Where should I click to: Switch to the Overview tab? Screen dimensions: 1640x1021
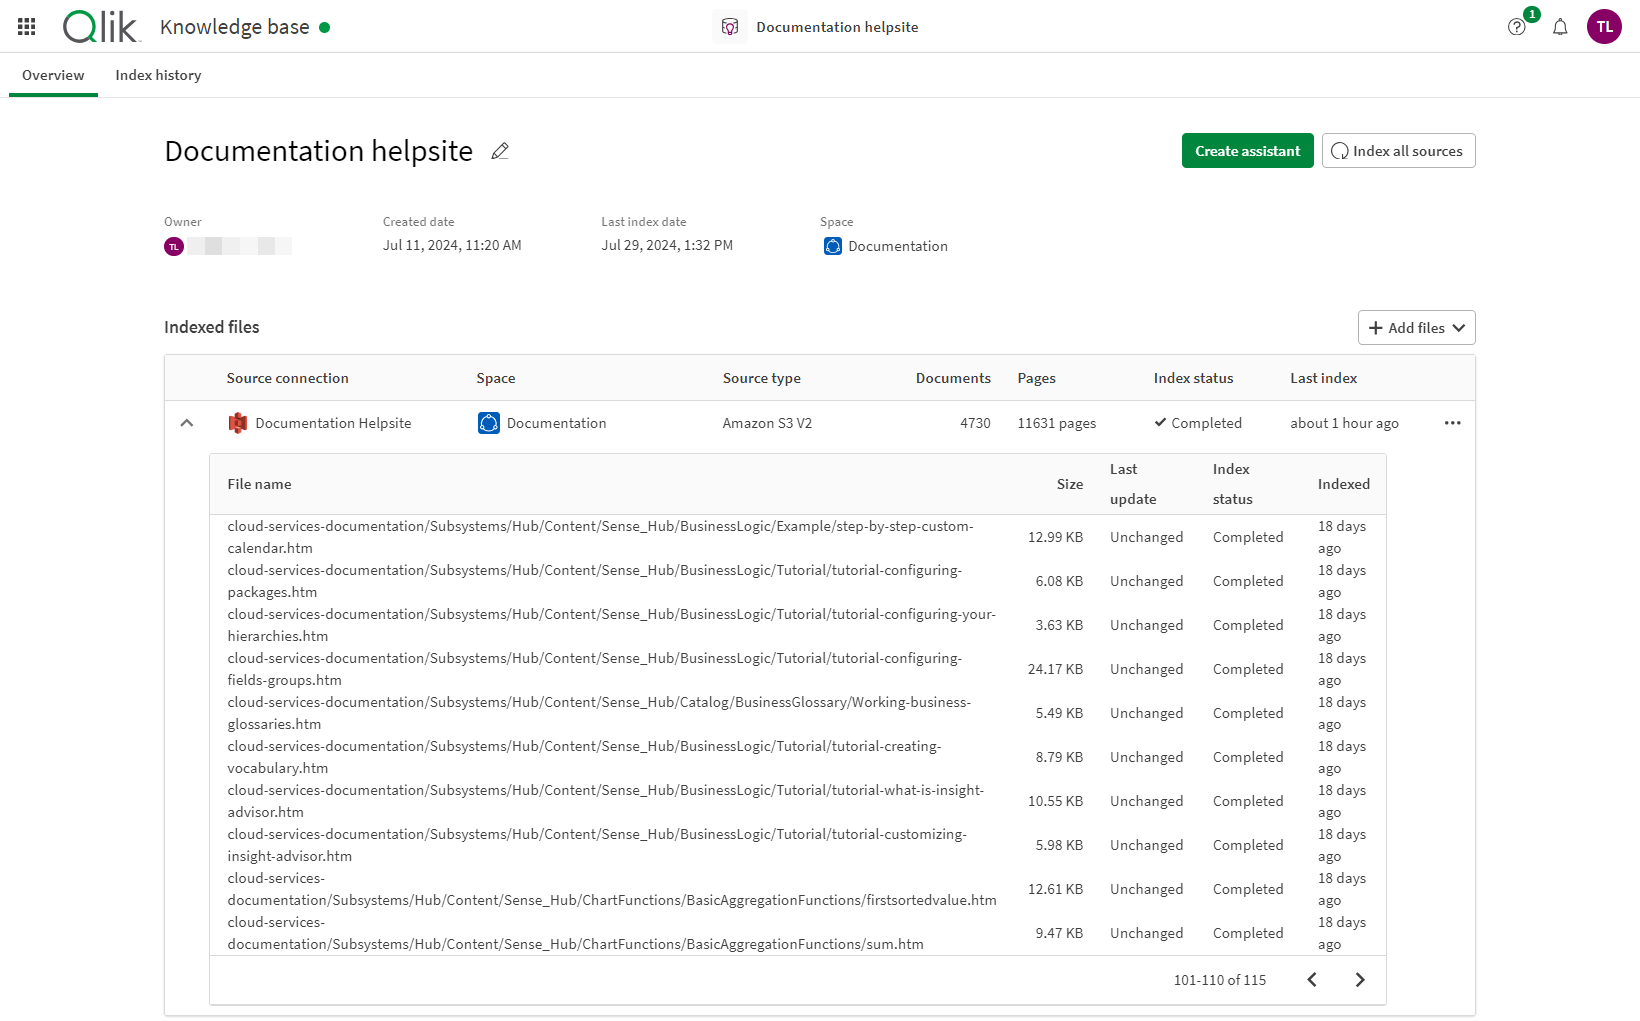(53, 75)
